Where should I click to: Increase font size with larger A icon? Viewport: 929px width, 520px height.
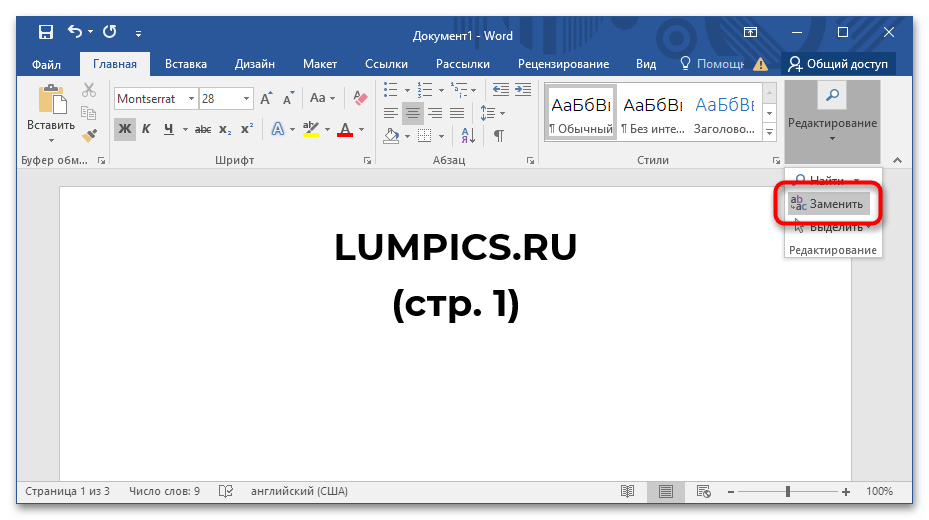point(267,98)
